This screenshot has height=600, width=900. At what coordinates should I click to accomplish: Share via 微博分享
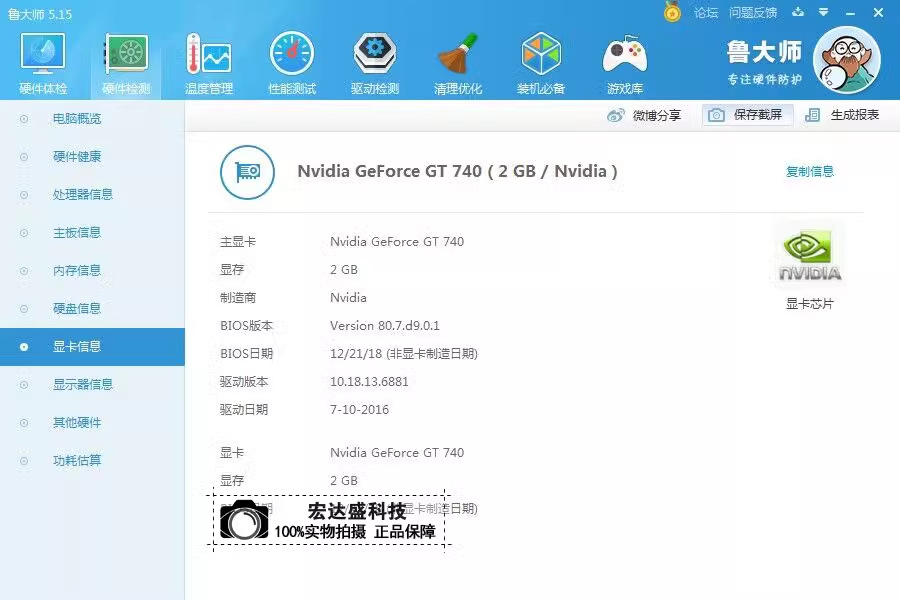click(644, 115)
